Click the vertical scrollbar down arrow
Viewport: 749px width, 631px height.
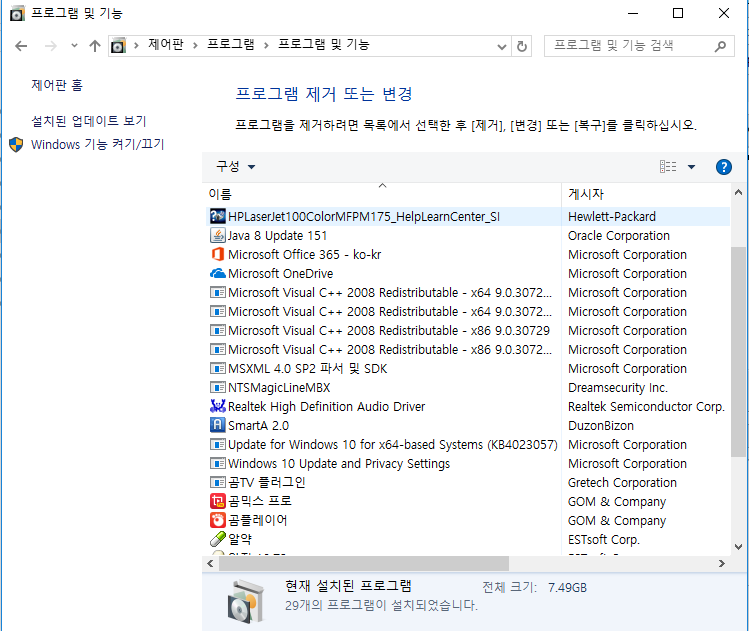click(x=738, y=546)
